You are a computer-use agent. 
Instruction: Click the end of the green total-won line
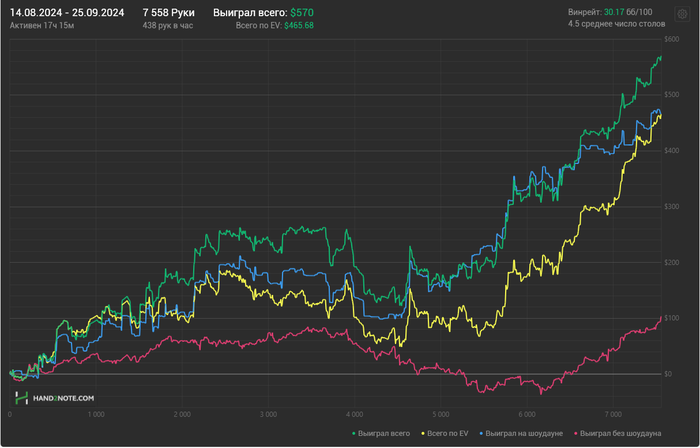pos(661,57)
